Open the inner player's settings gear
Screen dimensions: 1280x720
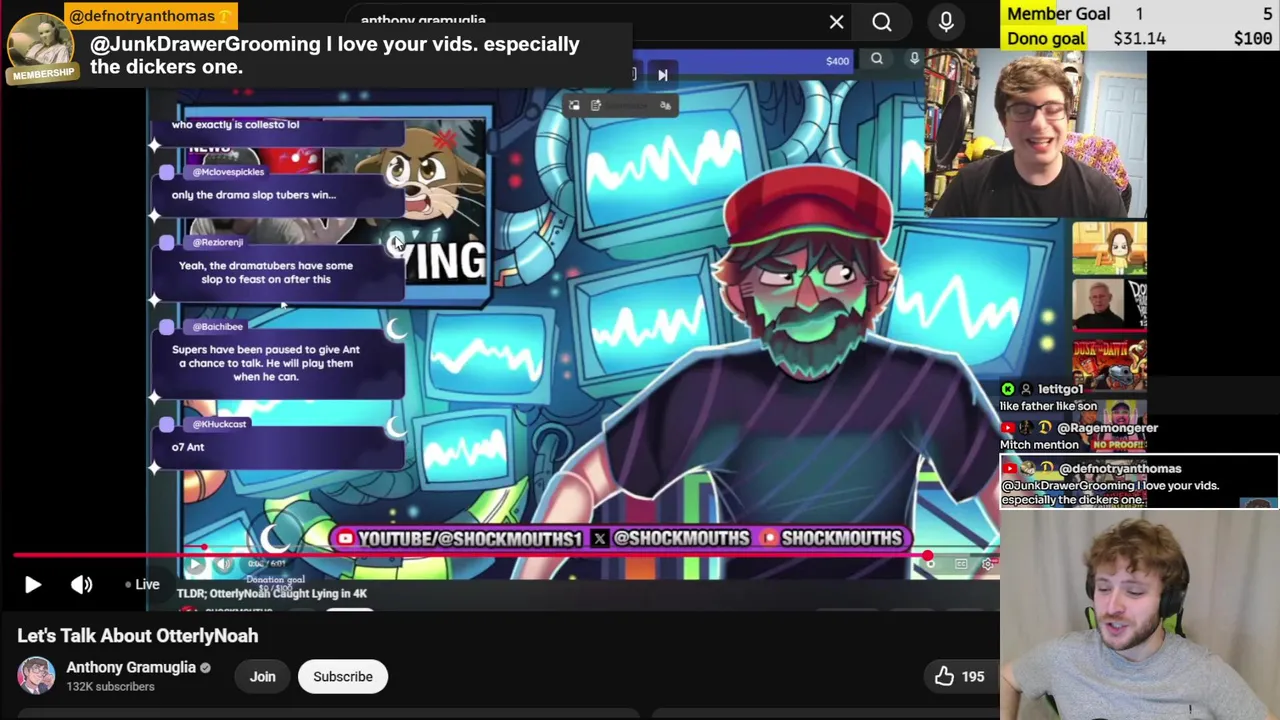pyautogui.click(x=988, y=564)
